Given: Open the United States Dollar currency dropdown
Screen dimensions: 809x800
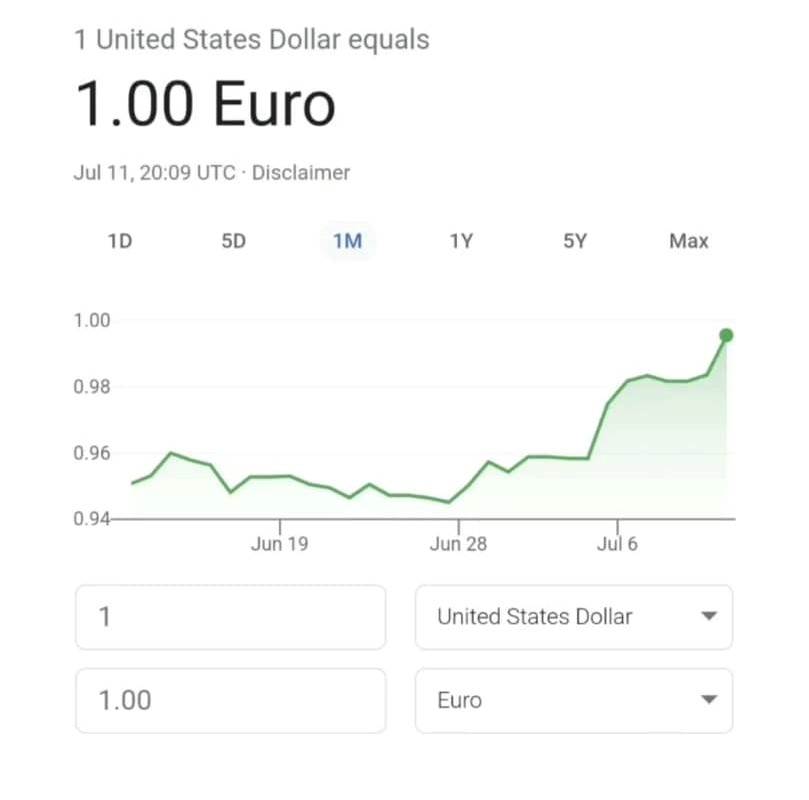Looking at the screenshot, I should pos(573,616).
